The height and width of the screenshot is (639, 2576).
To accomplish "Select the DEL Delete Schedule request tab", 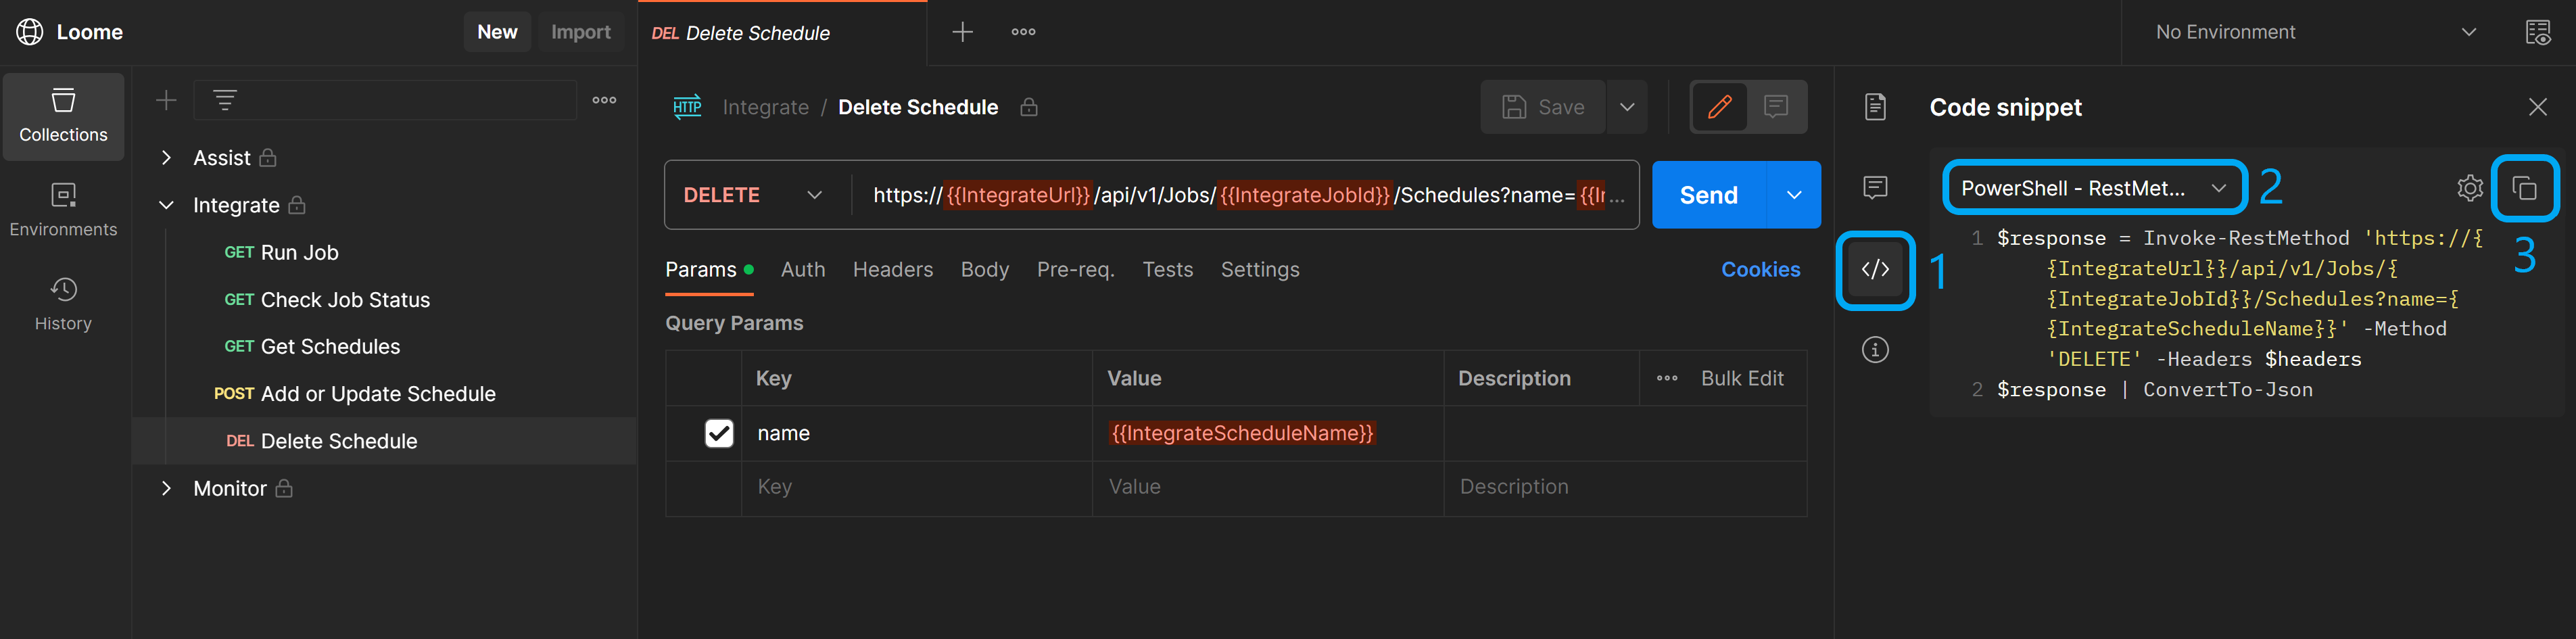I will point(782,33).
